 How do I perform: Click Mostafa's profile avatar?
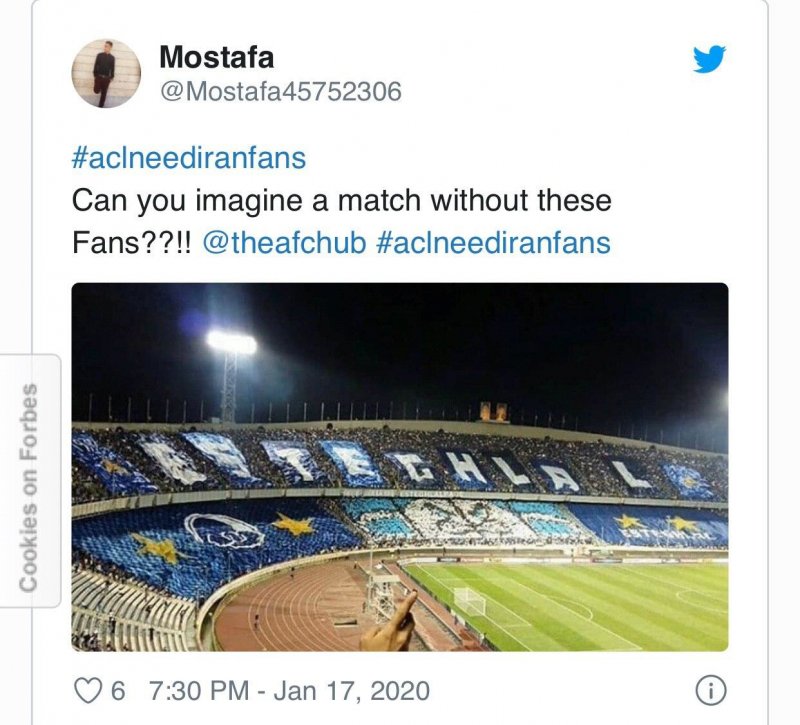point(106,74)
